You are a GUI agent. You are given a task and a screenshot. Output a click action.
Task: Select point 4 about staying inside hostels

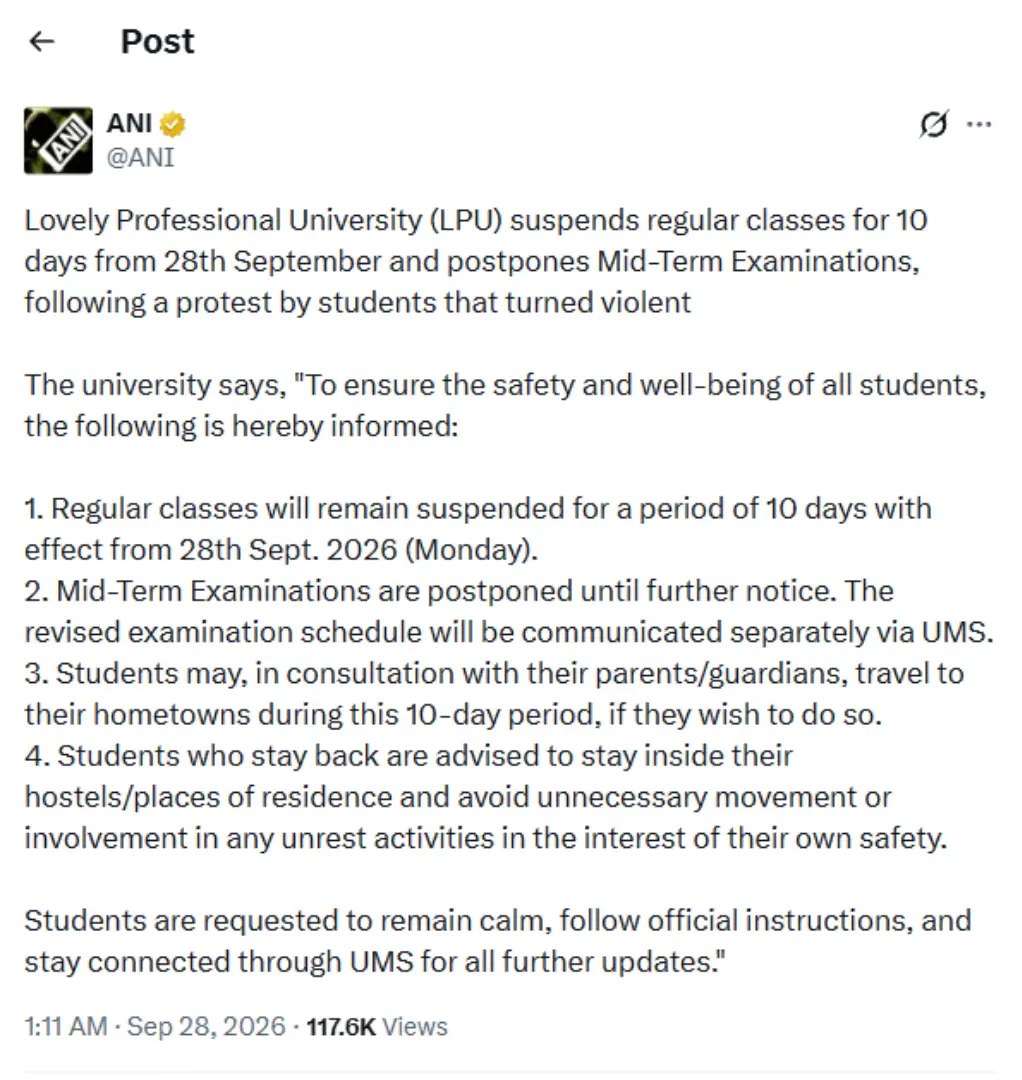click(486, 797)
